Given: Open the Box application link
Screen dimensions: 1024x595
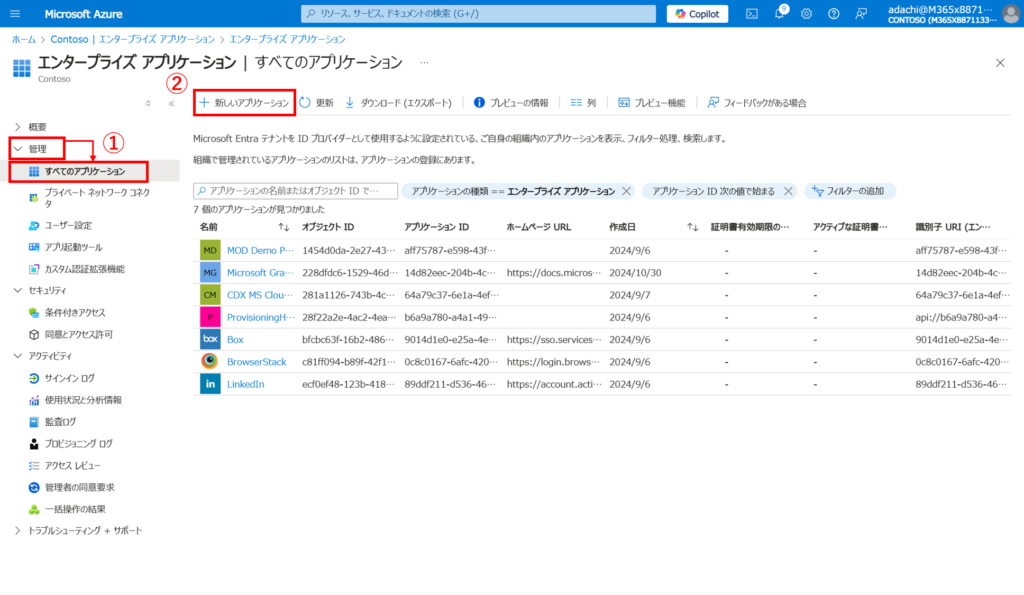Looking at the screenshot, I should pyautogui.click(x=235, y=340).
